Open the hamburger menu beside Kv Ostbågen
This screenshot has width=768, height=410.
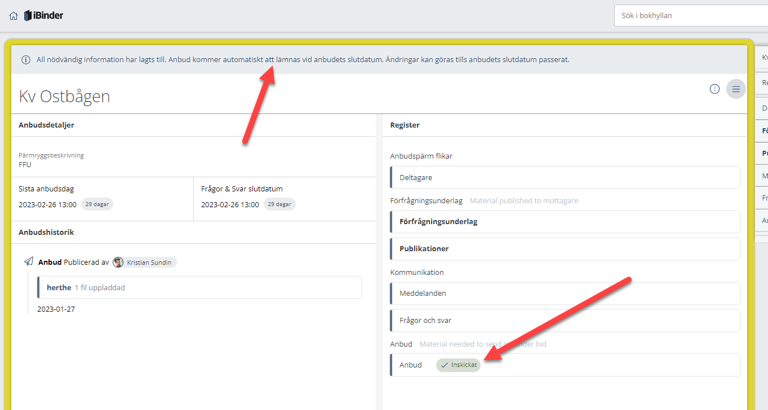[736, 89]
